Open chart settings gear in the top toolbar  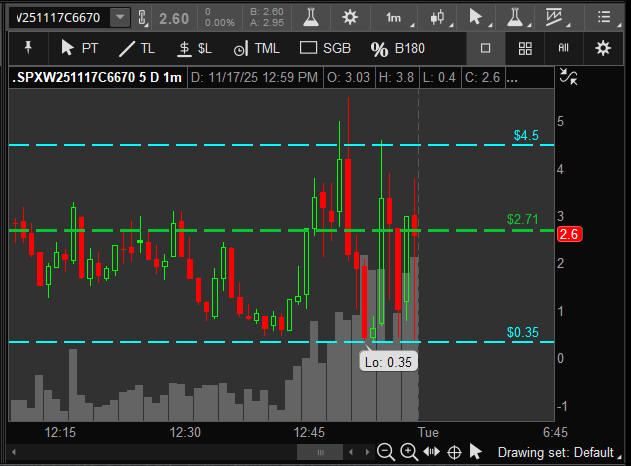[350, 18]
